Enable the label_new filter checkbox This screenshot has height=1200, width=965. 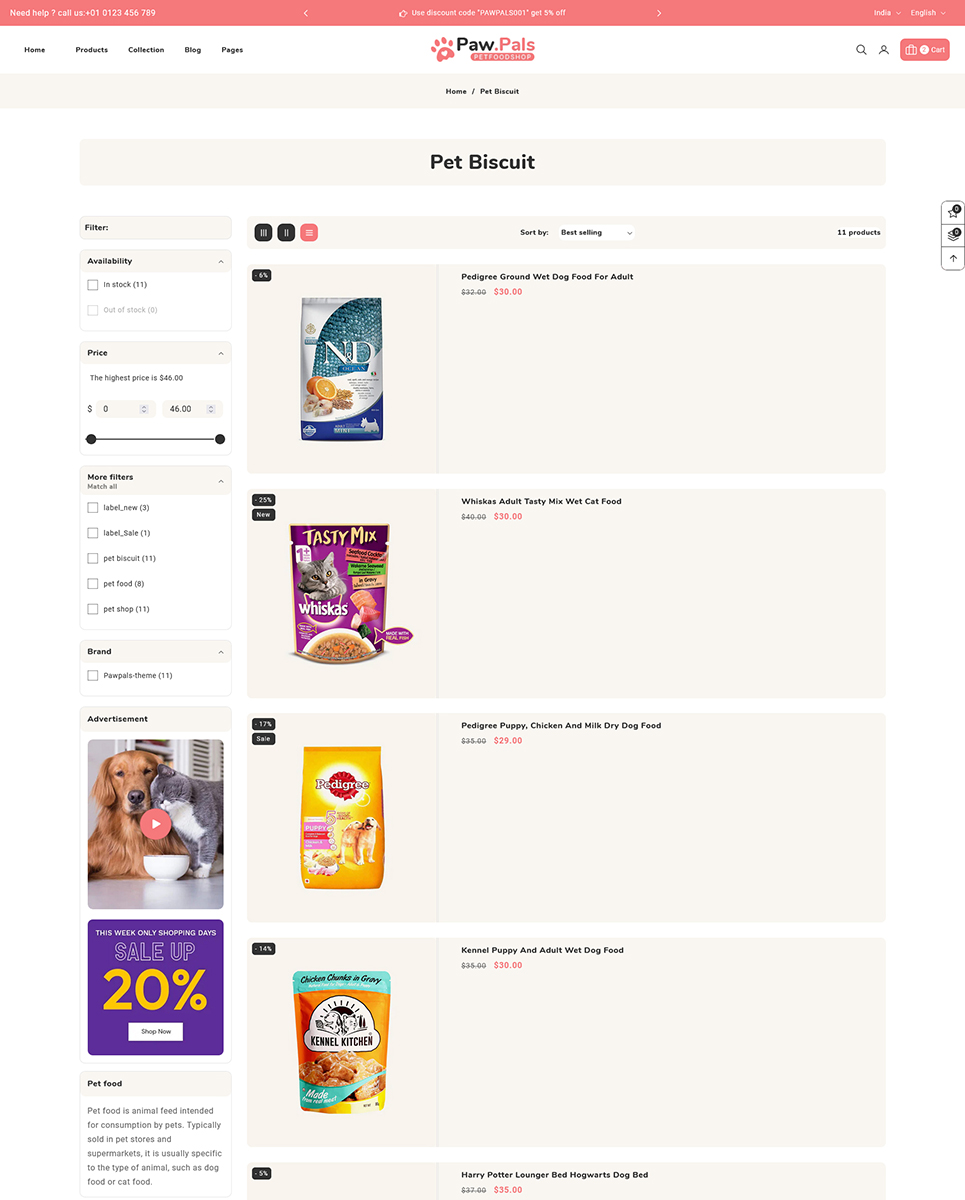(x=93, y=508)
